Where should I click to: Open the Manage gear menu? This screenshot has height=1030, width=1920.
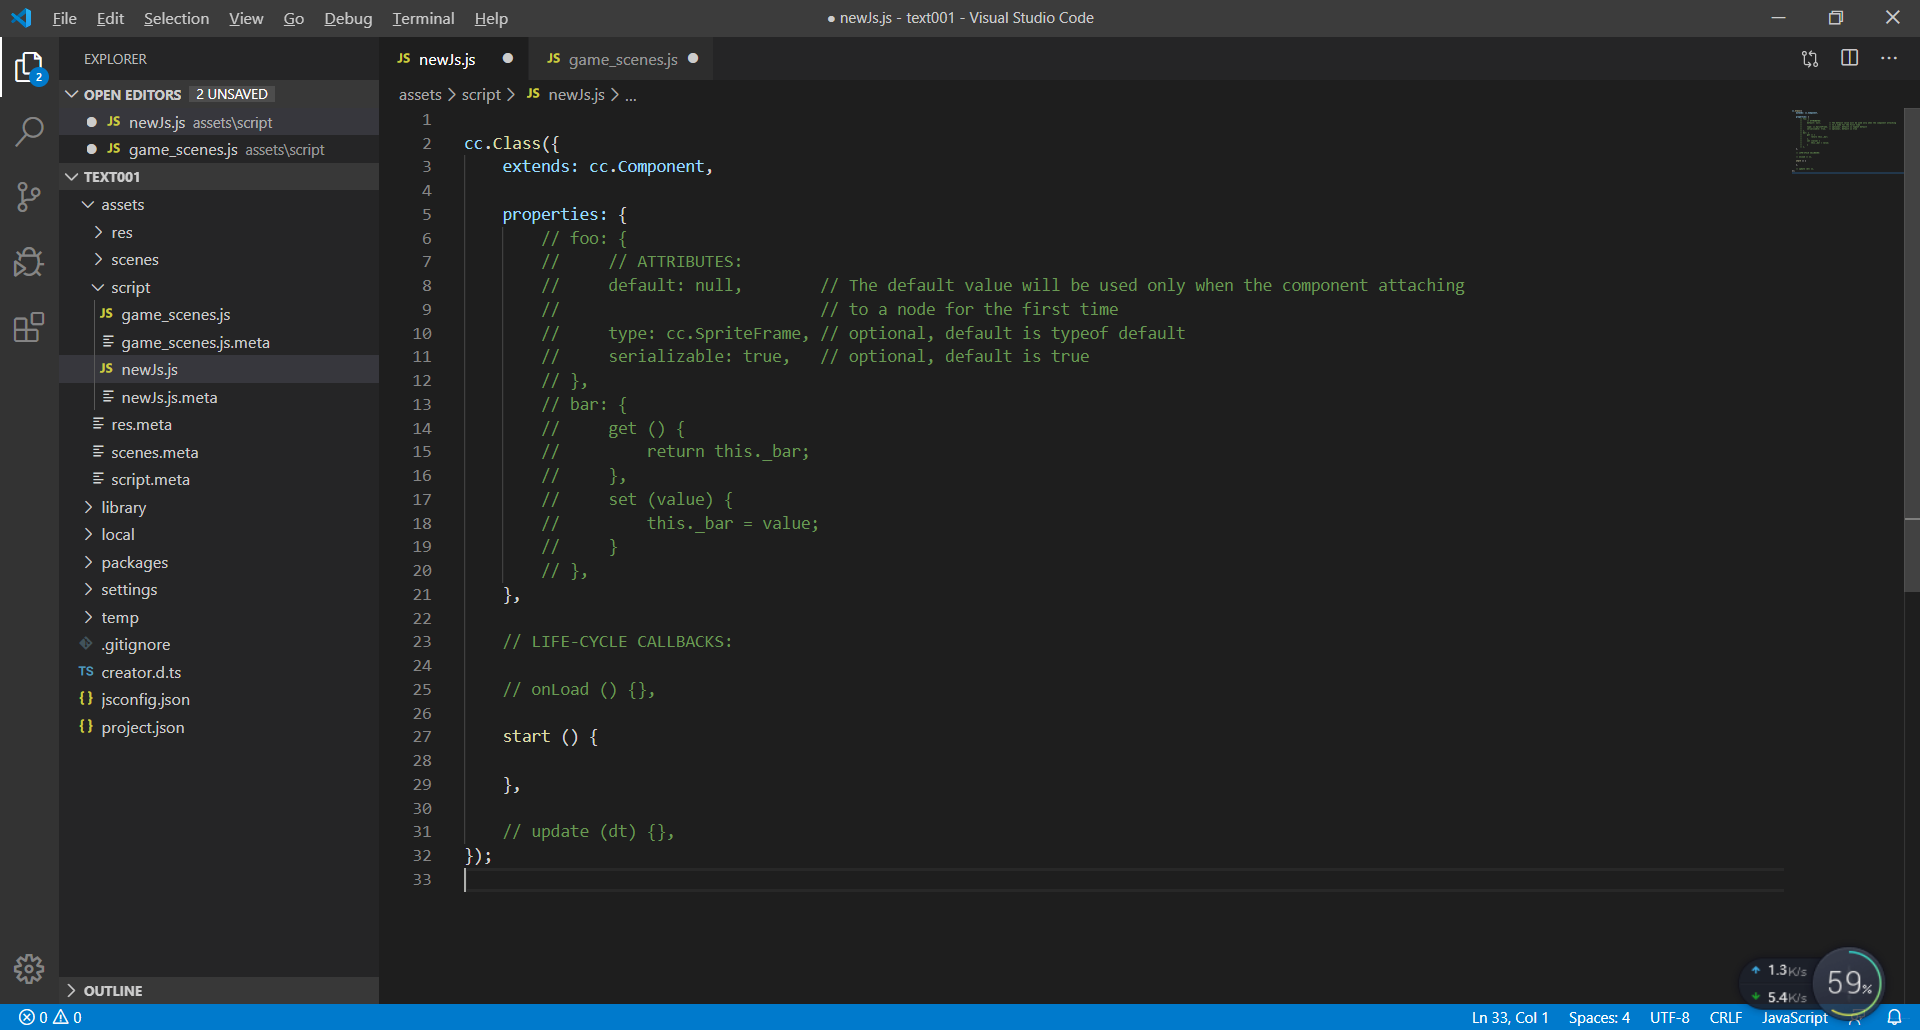(29, 968)
